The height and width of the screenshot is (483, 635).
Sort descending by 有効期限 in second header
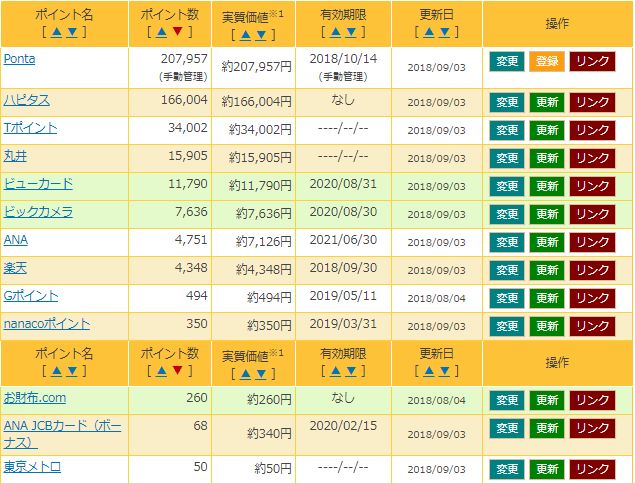pos(351,371)
